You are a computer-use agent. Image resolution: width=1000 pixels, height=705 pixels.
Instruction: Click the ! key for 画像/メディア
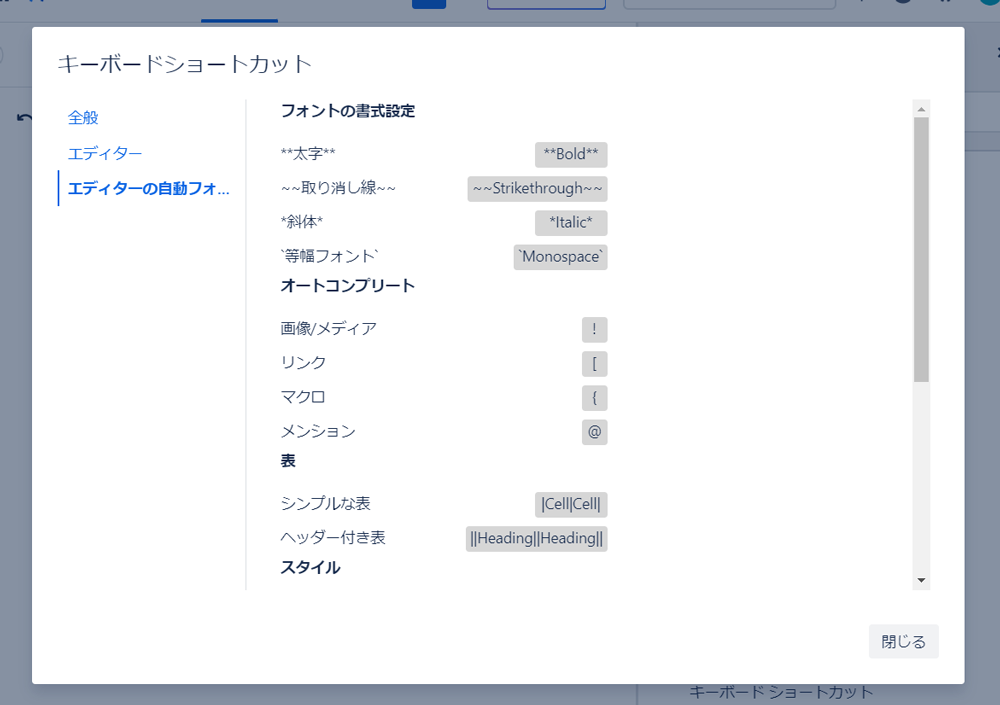594,330
